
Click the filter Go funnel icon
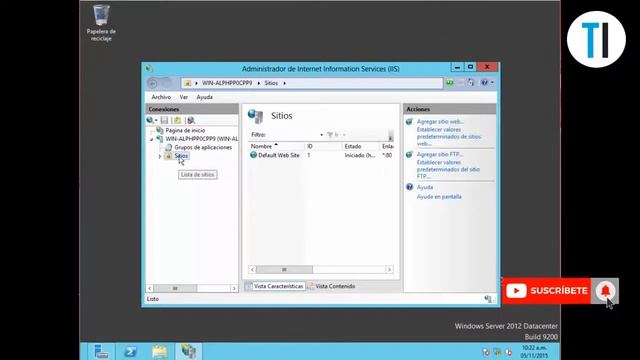330,135
